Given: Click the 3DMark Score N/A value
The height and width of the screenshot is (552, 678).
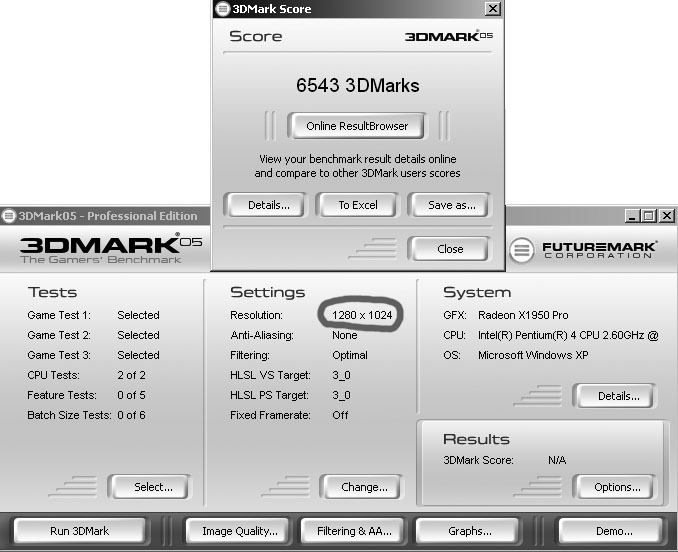Looking at the screenshot, I should [557, 460].
